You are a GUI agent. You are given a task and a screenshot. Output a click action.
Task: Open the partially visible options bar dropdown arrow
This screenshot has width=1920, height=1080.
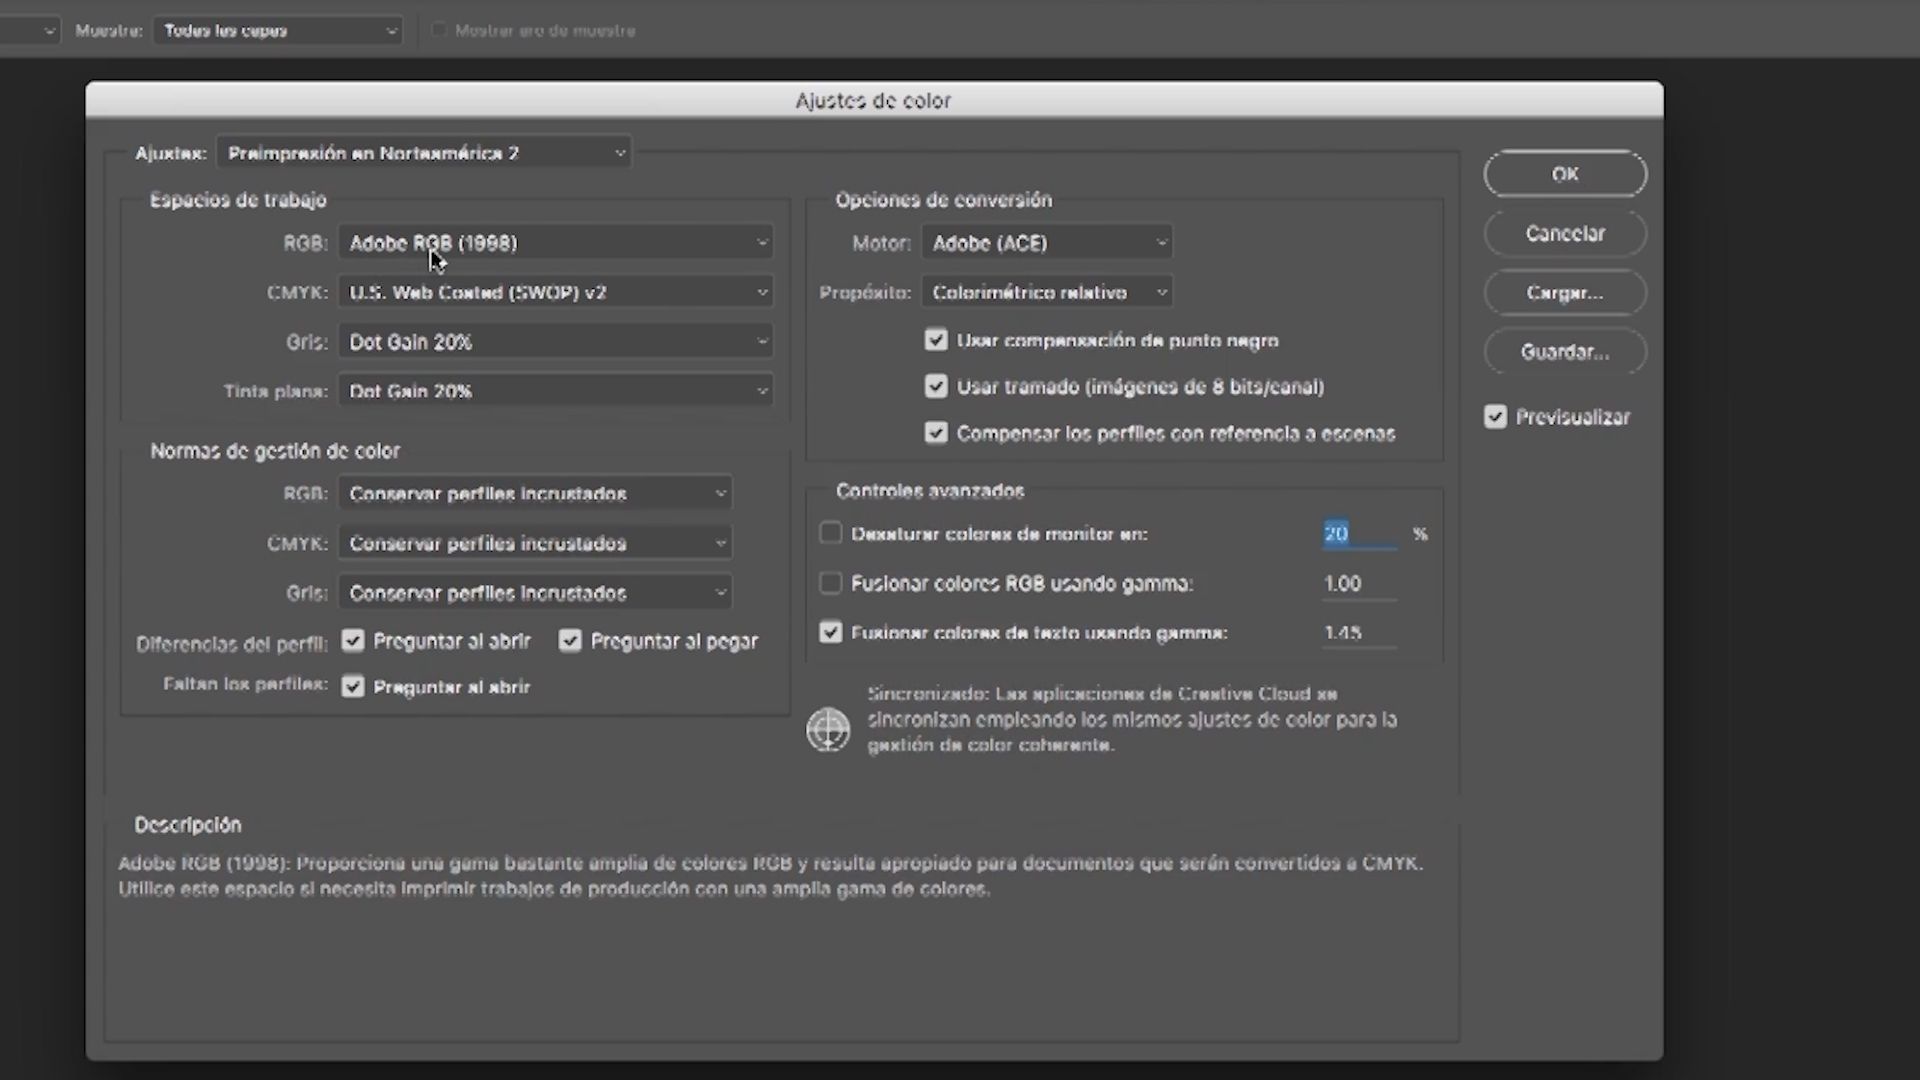(x=48, y=31)
